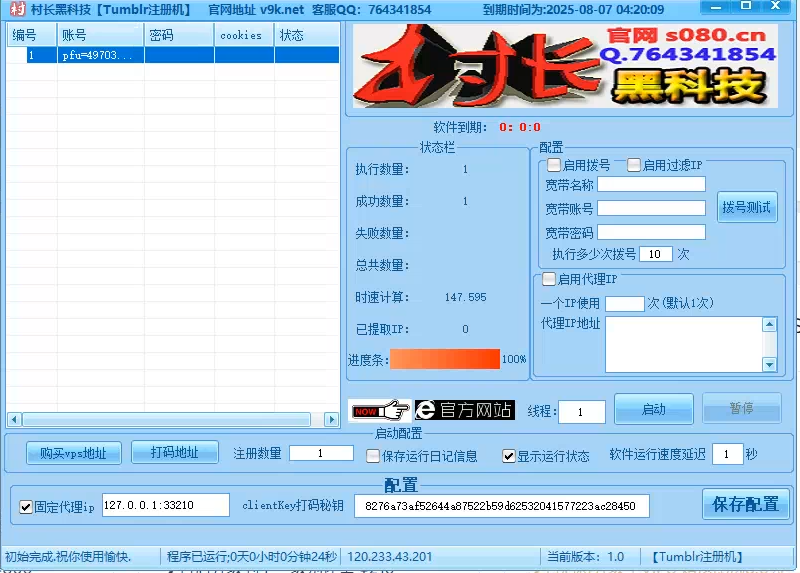This screenshot has width=800, height=573.
Task: Click the program runtime status text
Action: coord(252,556)
